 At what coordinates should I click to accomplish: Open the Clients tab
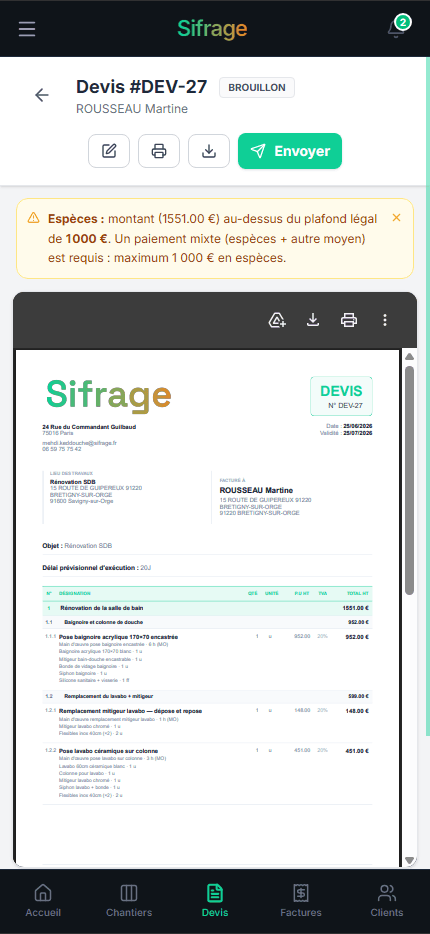tap(387, 901)
